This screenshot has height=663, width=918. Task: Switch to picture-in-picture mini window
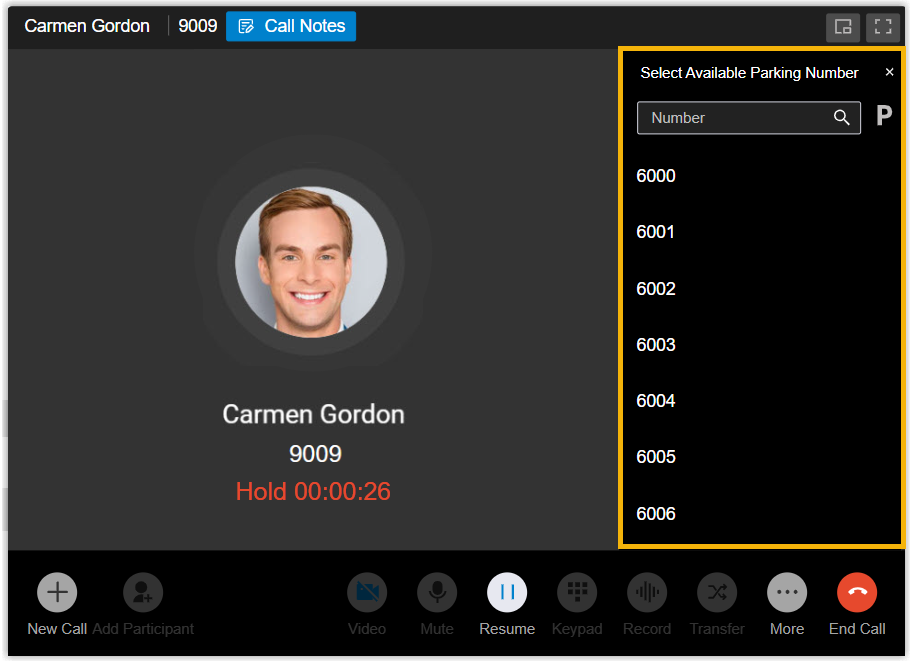[x=843, y=27]
